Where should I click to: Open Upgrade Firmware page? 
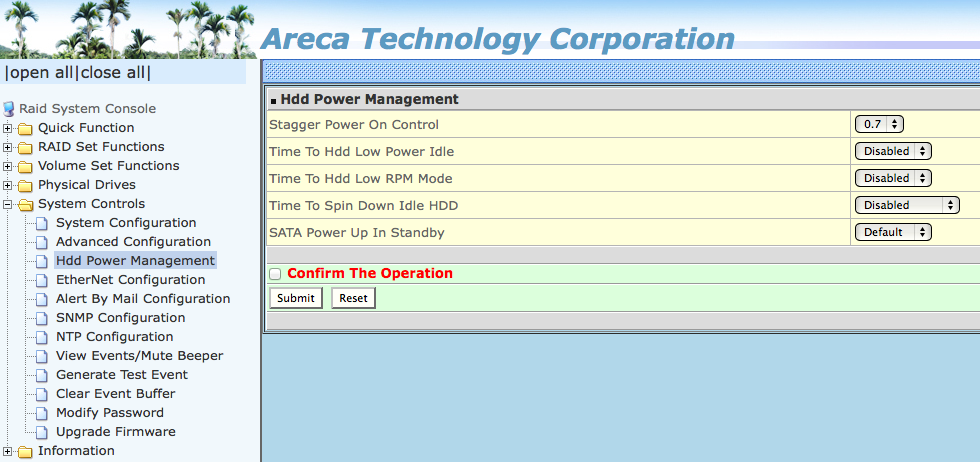pyautogui.click(x=116, y=432)
